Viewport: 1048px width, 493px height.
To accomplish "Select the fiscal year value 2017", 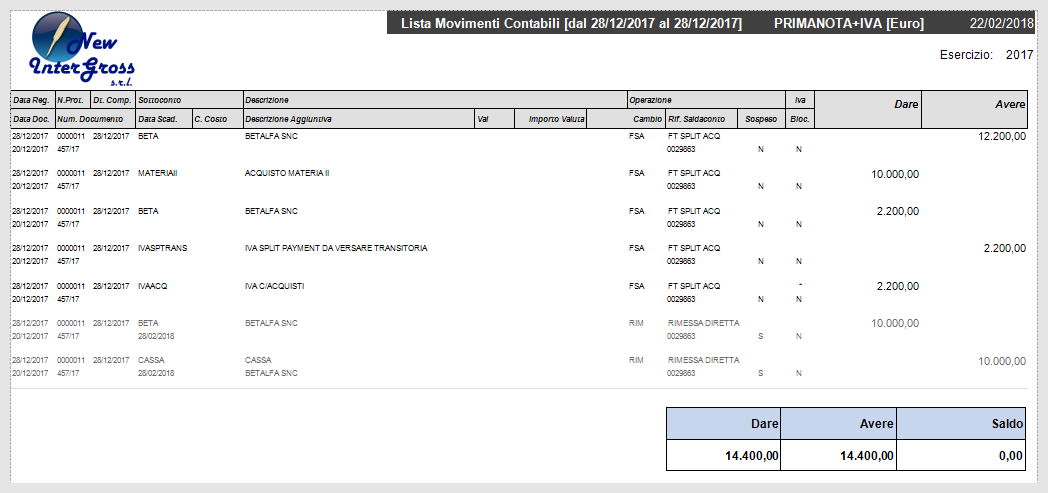I will click(x=1019, y=55).
